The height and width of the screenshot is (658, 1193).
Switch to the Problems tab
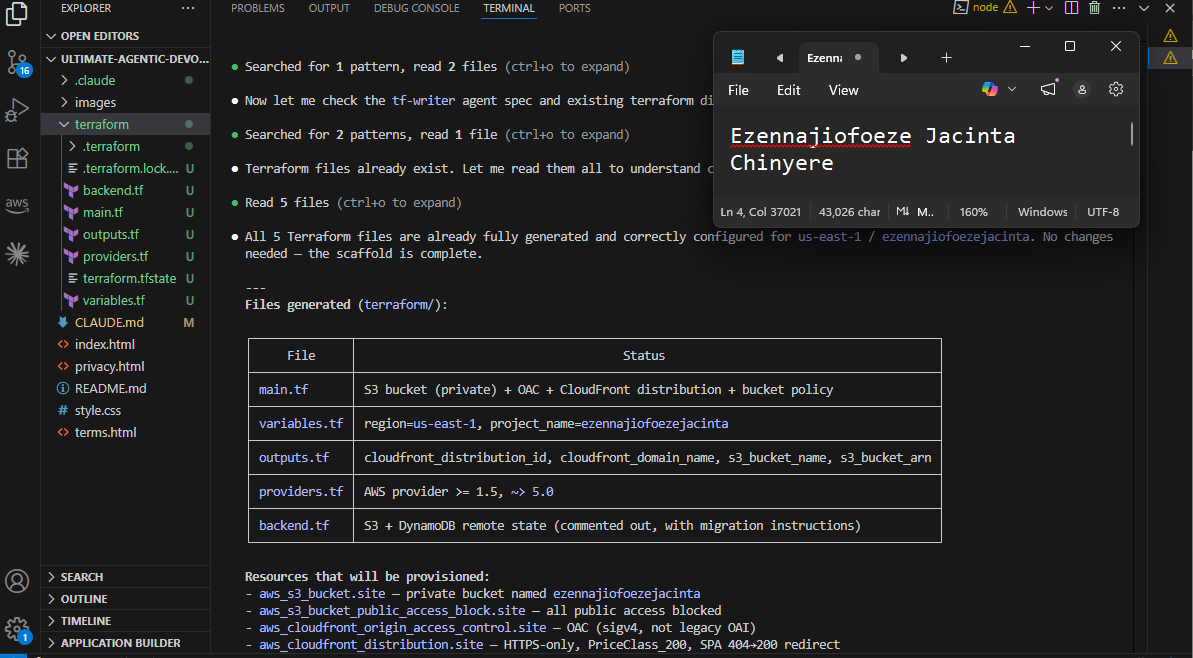pos(258,8)
